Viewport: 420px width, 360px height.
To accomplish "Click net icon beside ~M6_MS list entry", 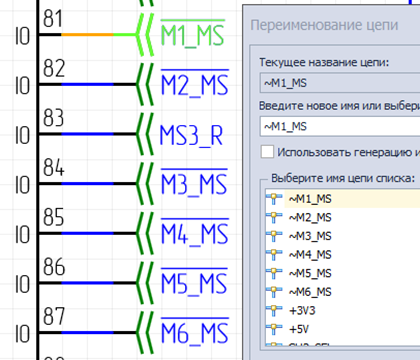I will tap(274, 292).
